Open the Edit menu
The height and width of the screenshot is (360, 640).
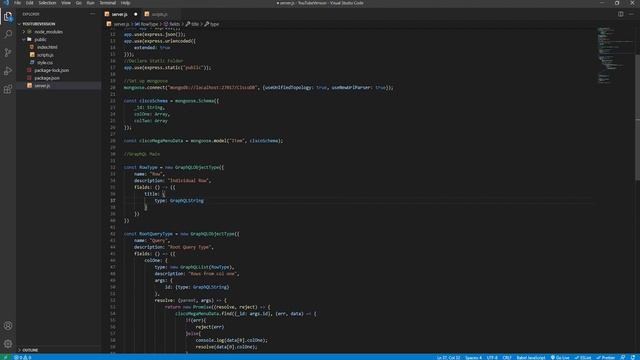(x=30, y=3)
